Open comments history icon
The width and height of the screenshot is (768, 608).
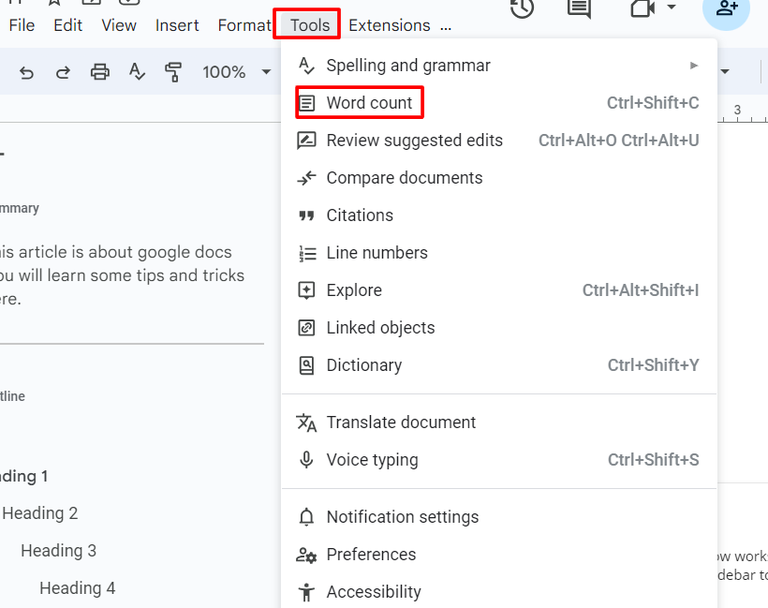(579, 8)
